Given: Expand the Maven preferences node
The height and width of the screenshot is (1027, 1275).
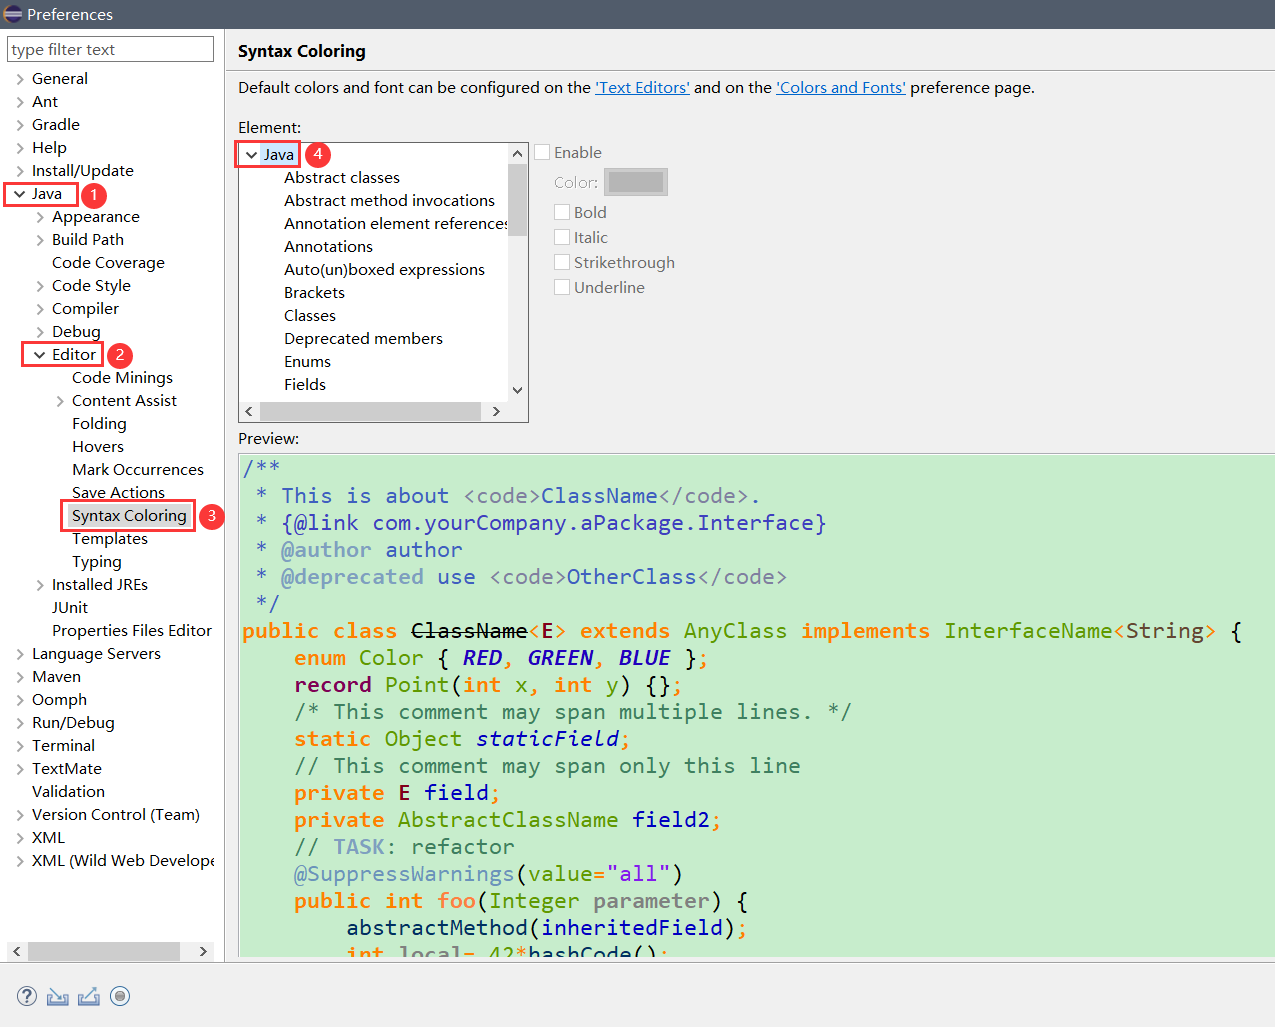Looking at the screenshot, I should [19, 676].
